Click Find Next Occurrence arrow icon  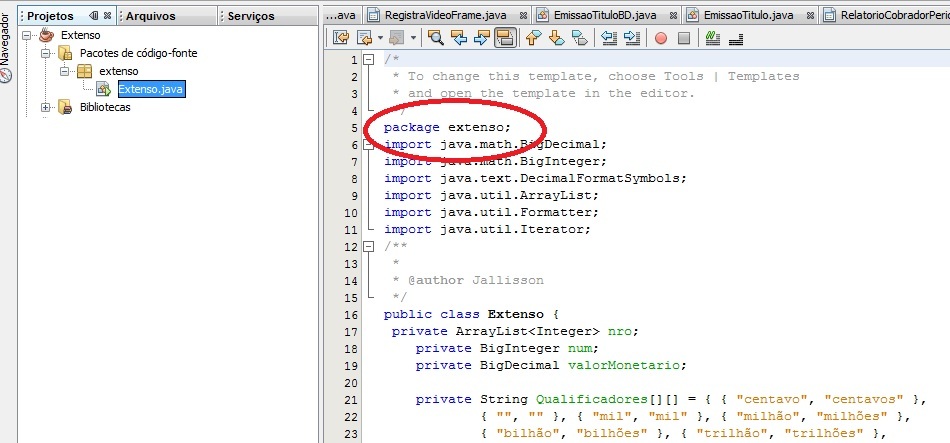coord(481,38)
